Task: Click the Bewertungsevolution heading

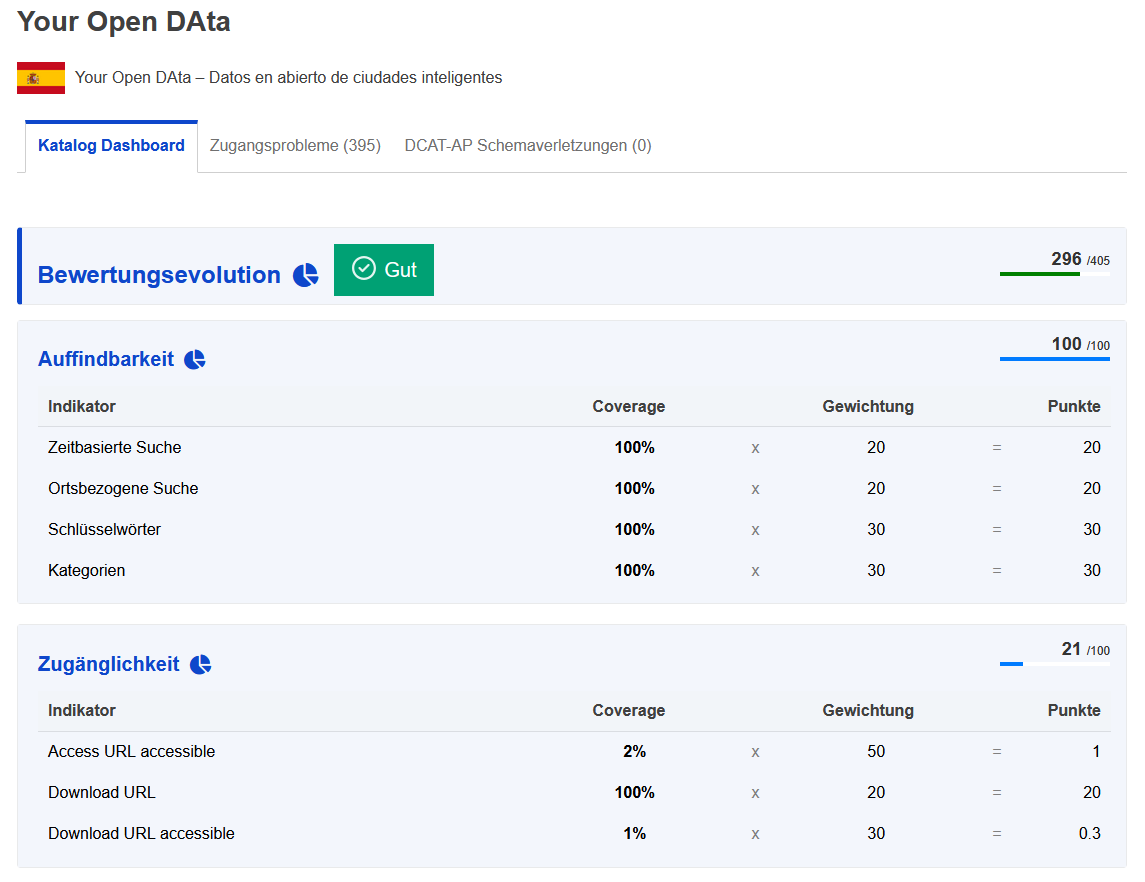Action: (x=159, y=275)
